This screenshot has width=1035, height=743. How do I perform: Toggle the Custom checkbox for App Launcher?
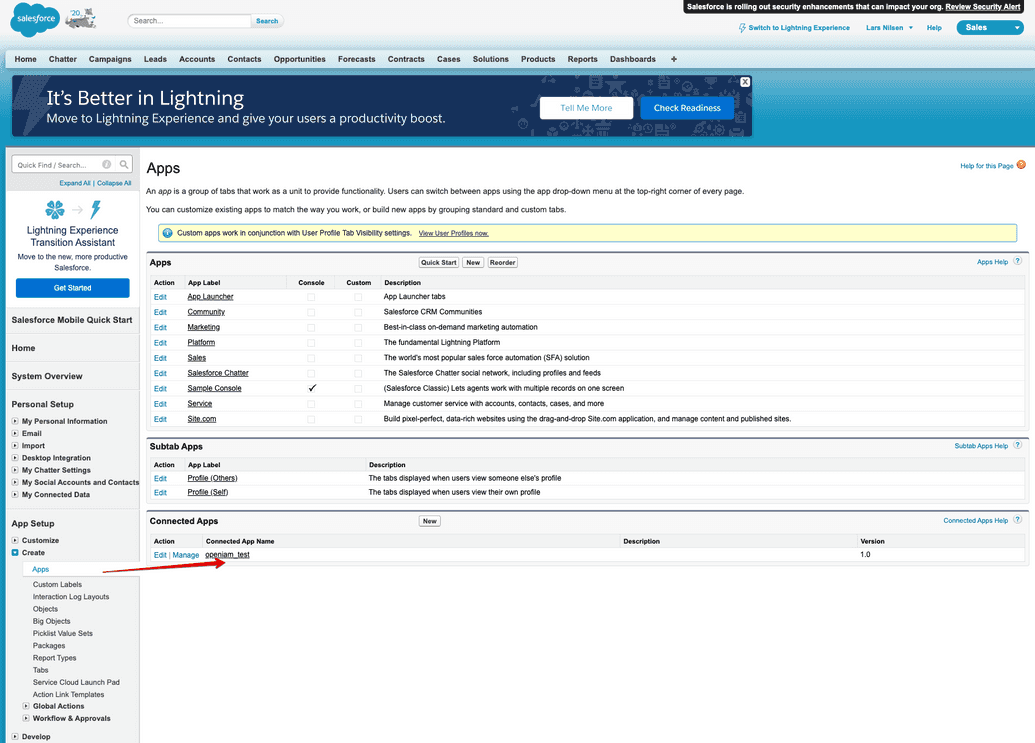pyautogui.click(x=358, y=297)
